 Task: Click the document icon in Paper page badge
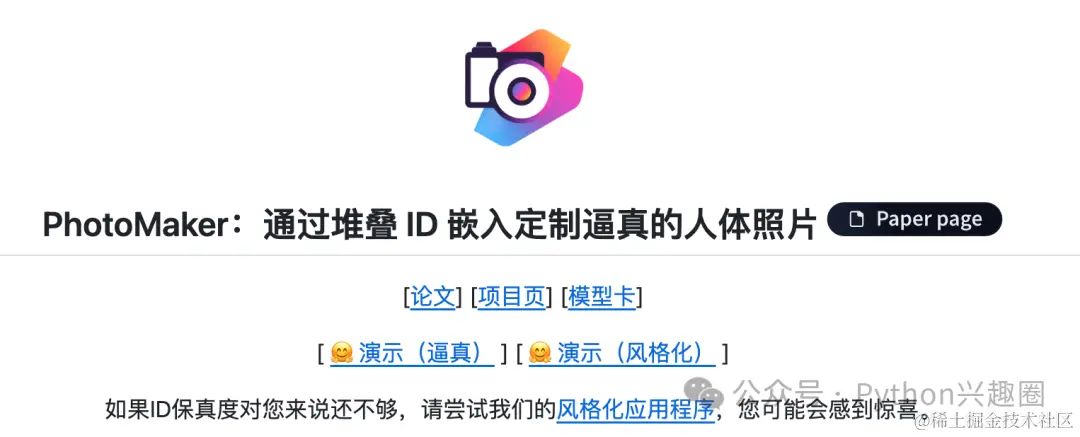point(855,220)
